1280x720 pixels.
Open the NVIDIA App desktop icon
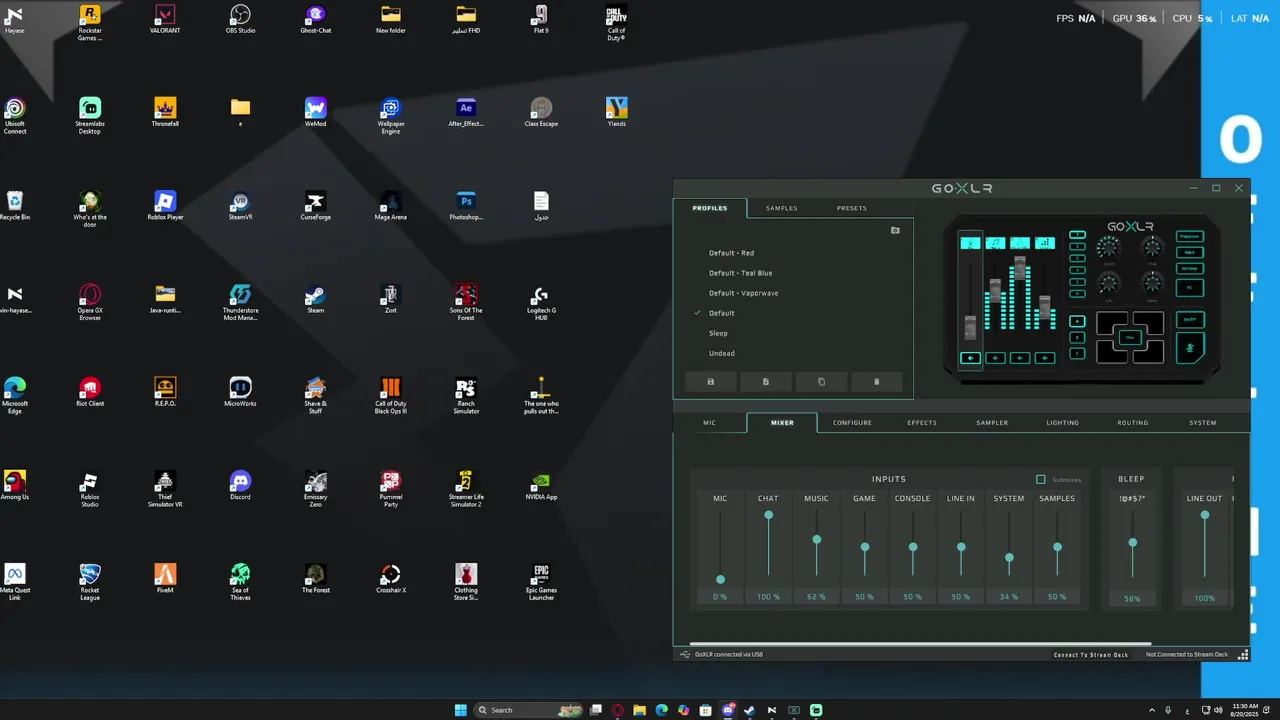(x=541, y=486)
